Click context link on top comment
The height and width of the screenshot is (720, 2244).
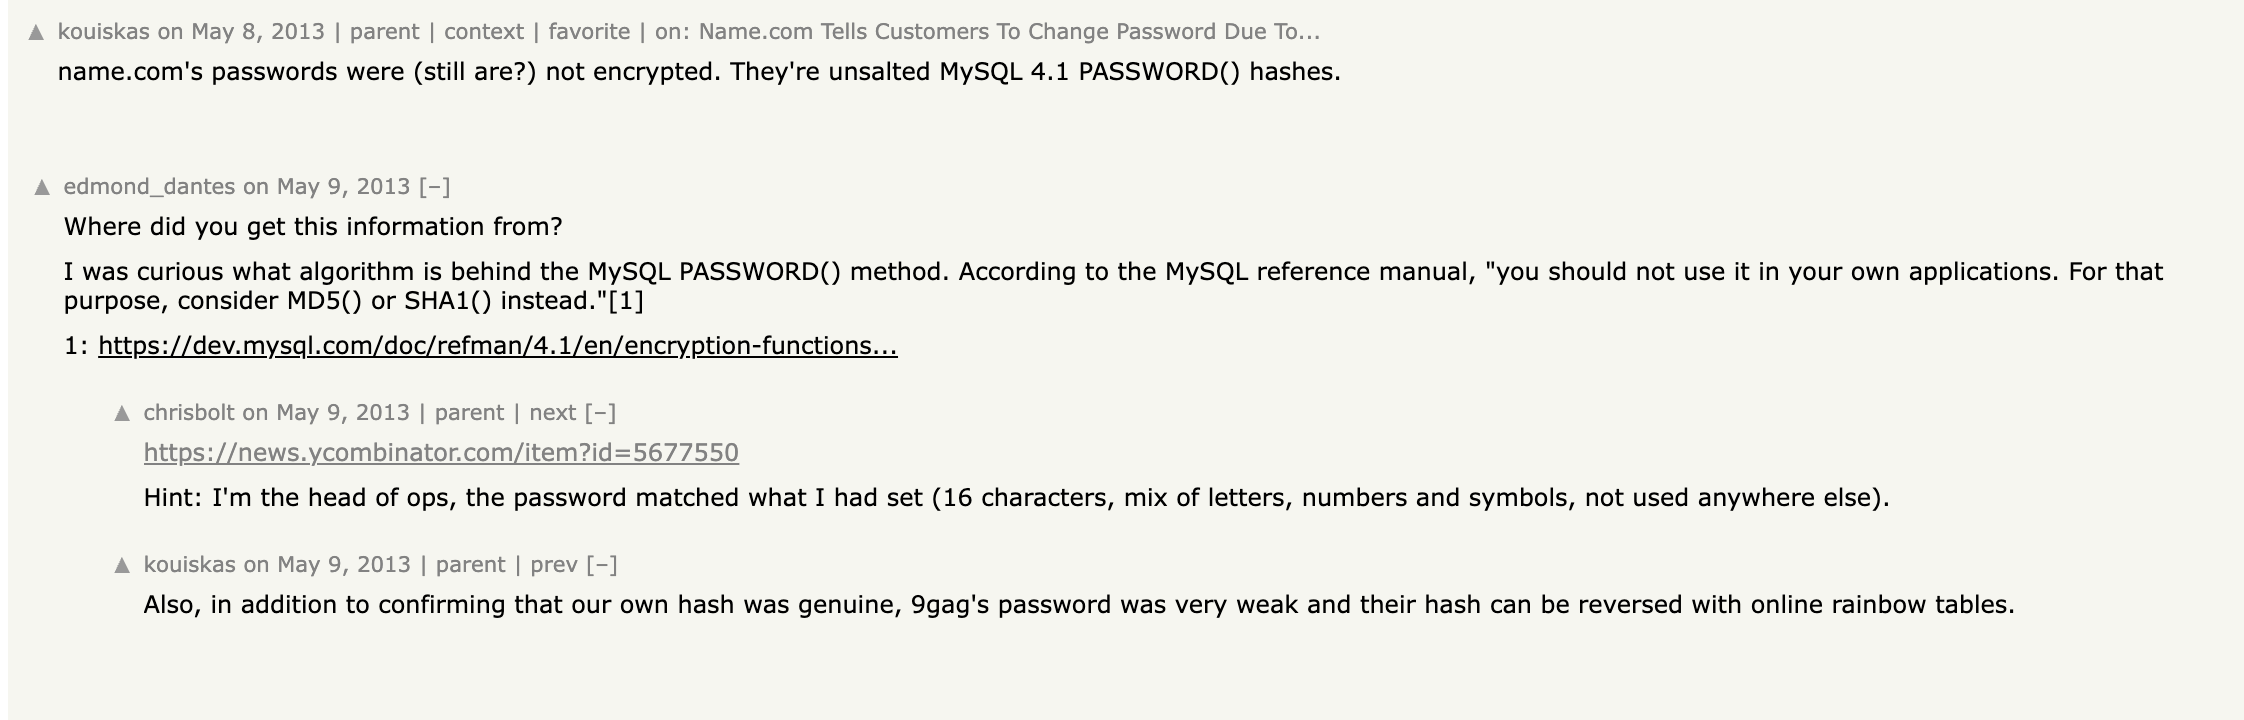(484, 32)
